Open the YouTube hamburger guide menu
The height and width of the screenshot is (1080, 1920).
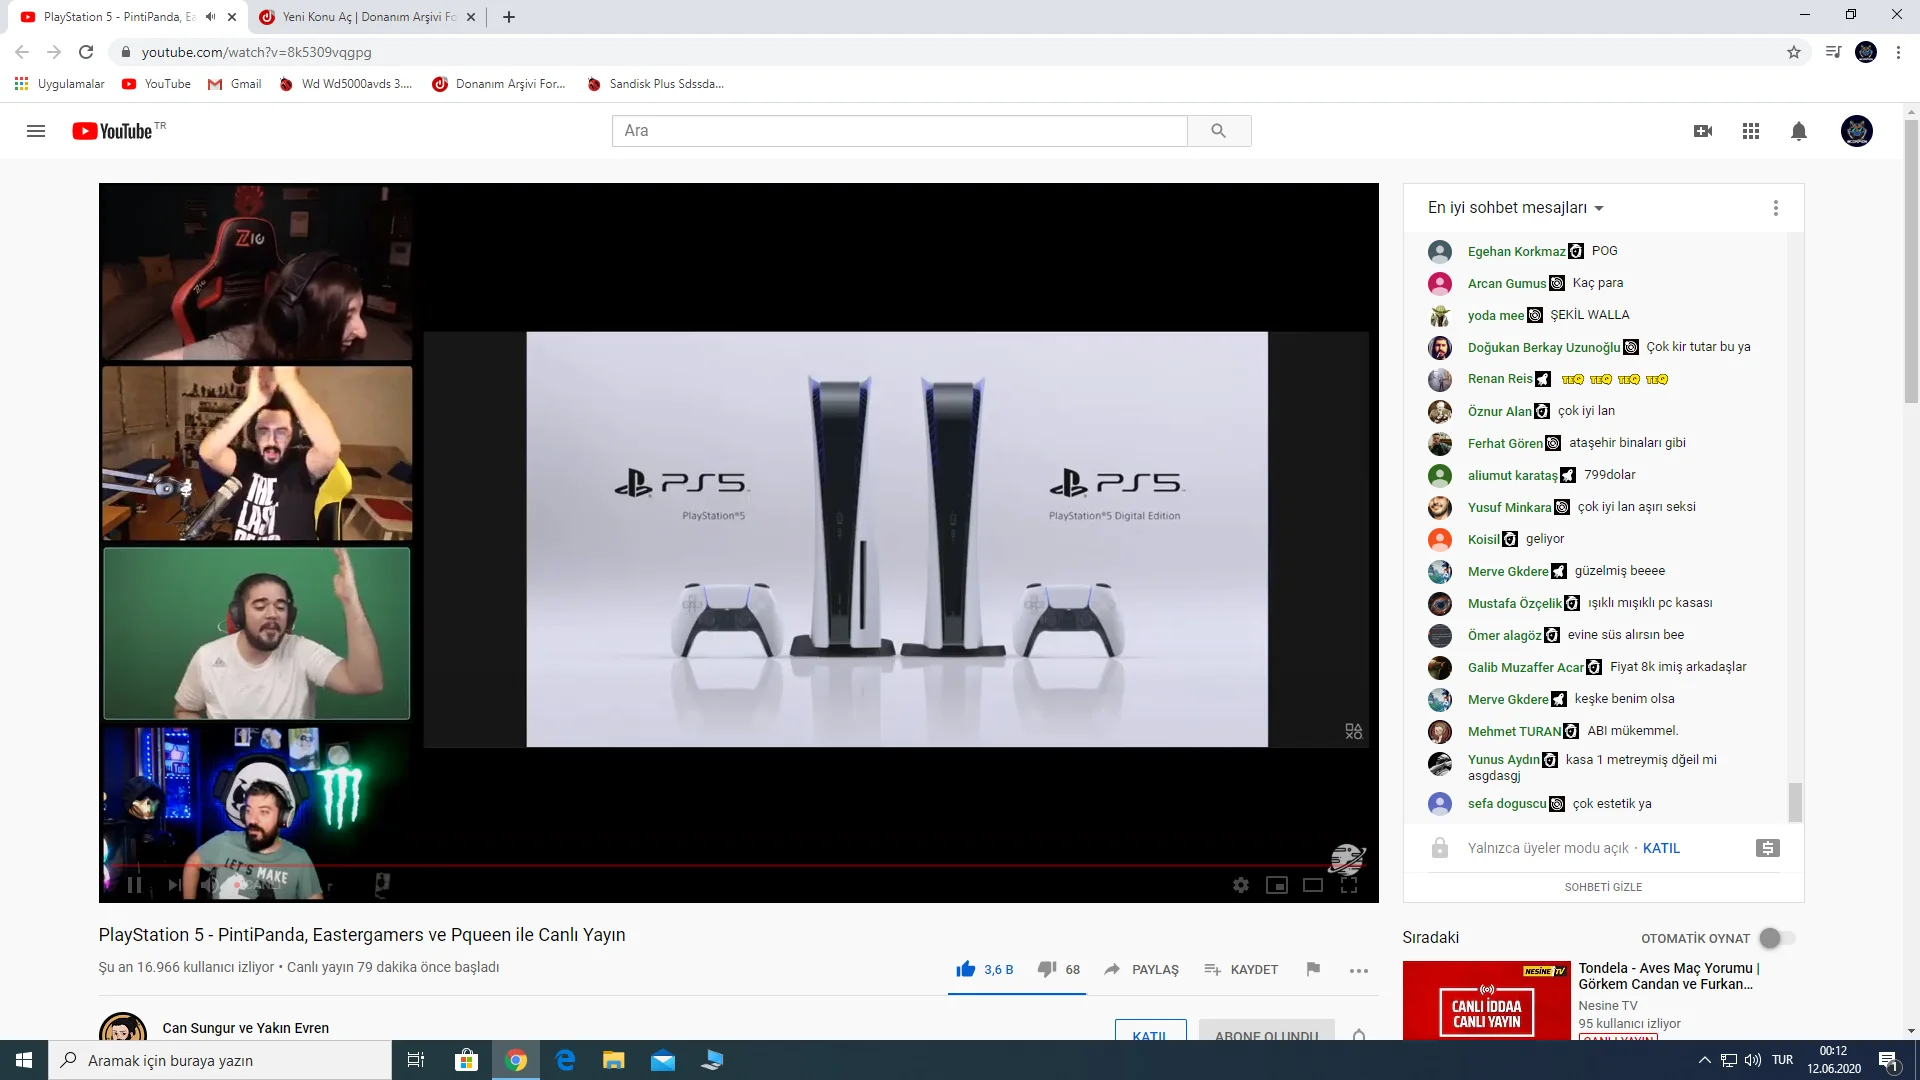(36, 131)
